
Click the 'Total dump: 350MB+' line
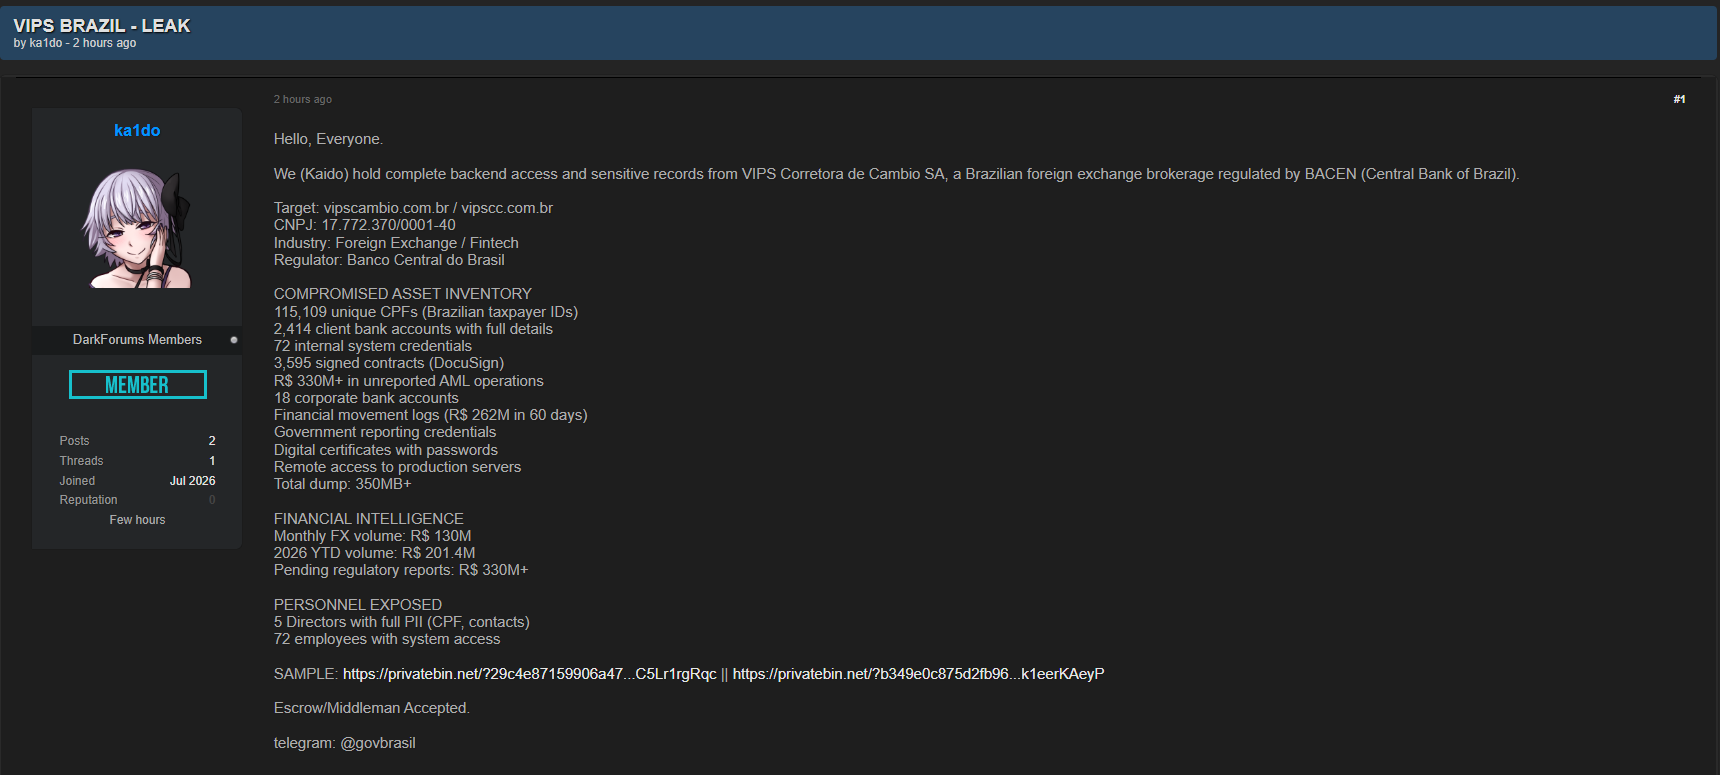point(343,484)
